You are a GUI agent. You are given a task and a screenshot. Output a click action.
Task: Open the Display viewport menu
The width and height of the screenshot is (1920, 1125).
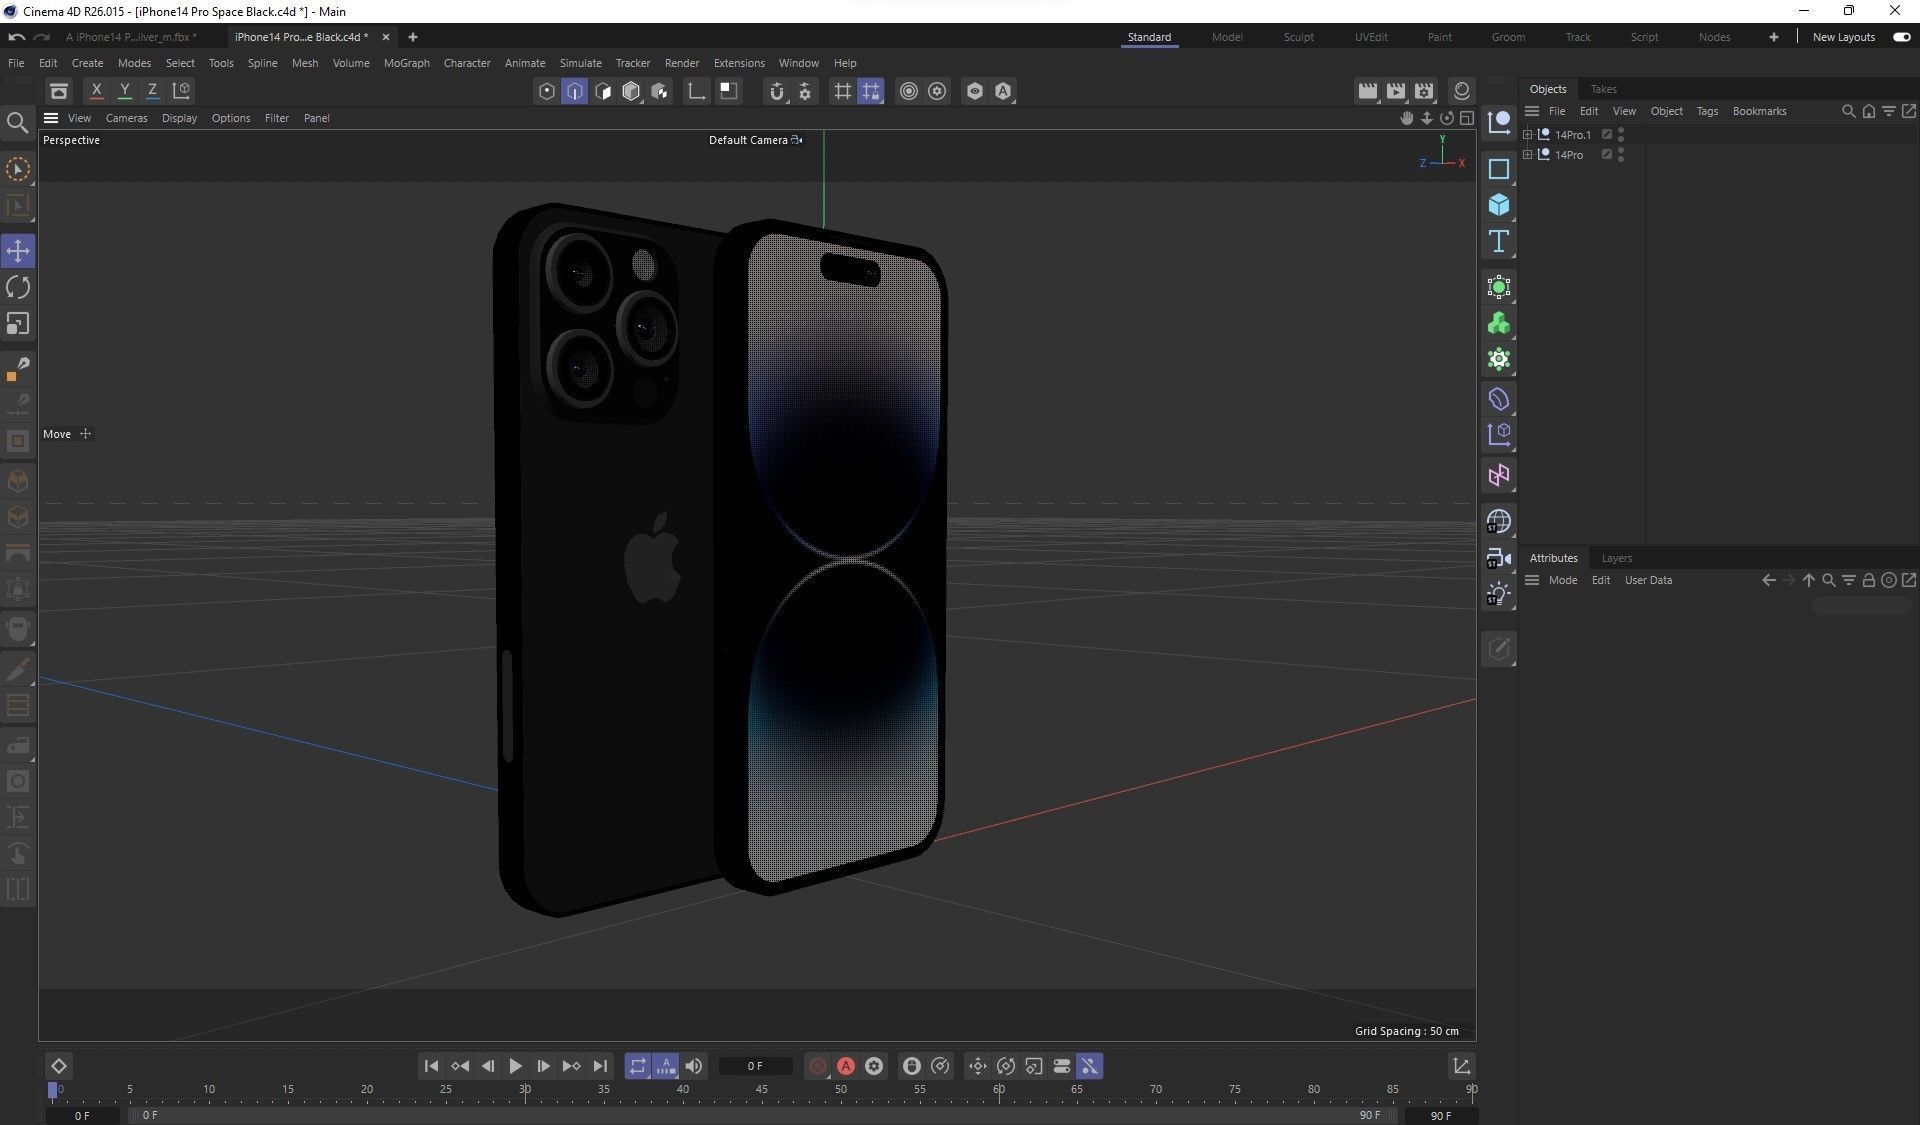coord(179,118)
